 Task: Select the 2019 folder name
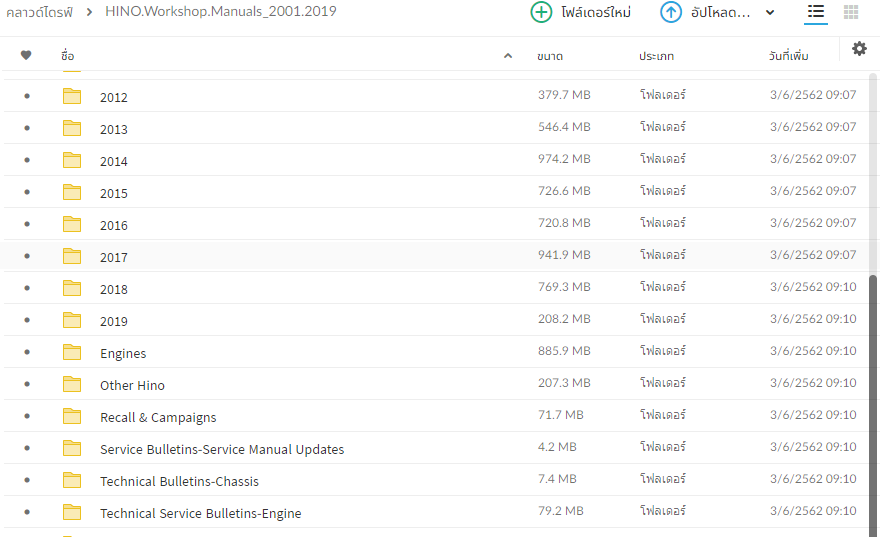pyautogui.click(x=114, y=322)
